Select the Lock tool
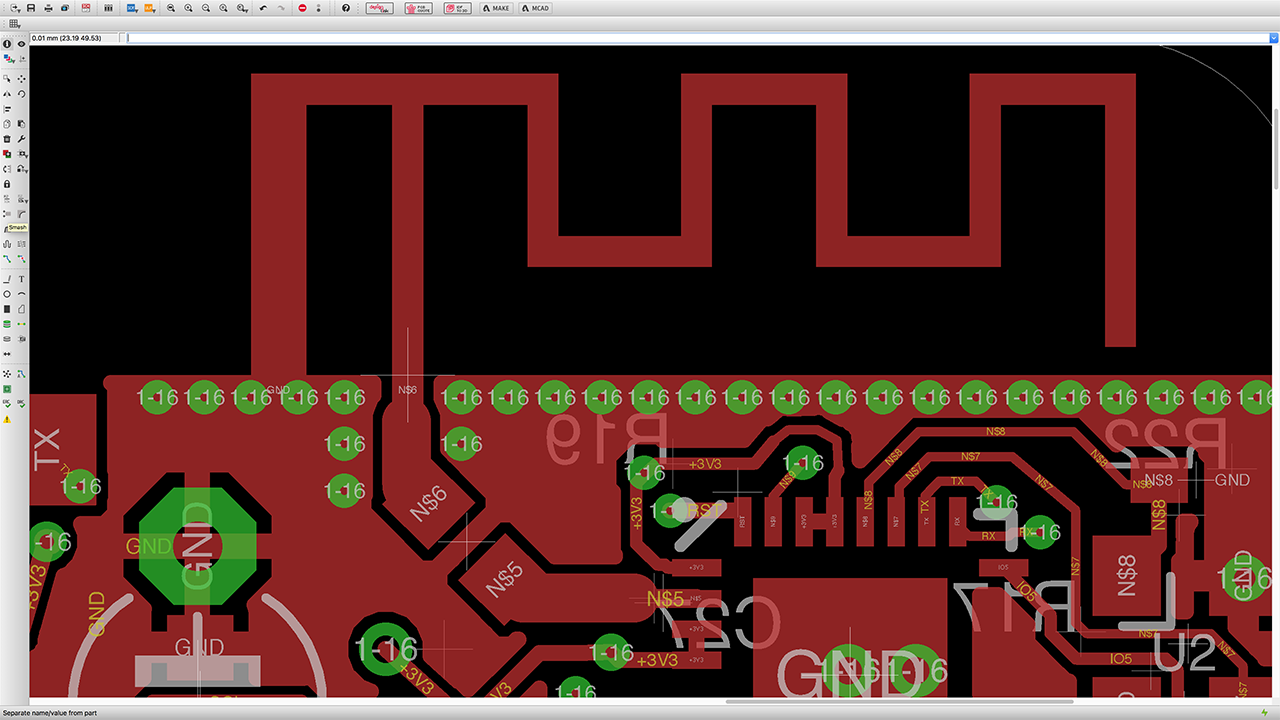Screen dimensions: 1280x720 coord(7,184)
